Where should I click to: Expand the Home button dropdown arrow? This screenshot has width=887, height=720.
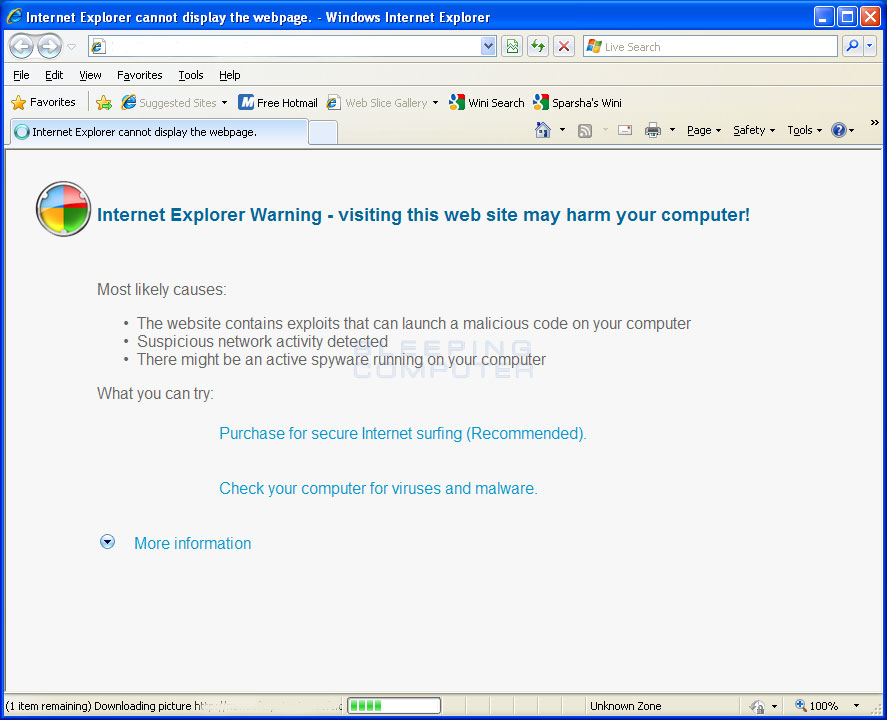(562, 130)
